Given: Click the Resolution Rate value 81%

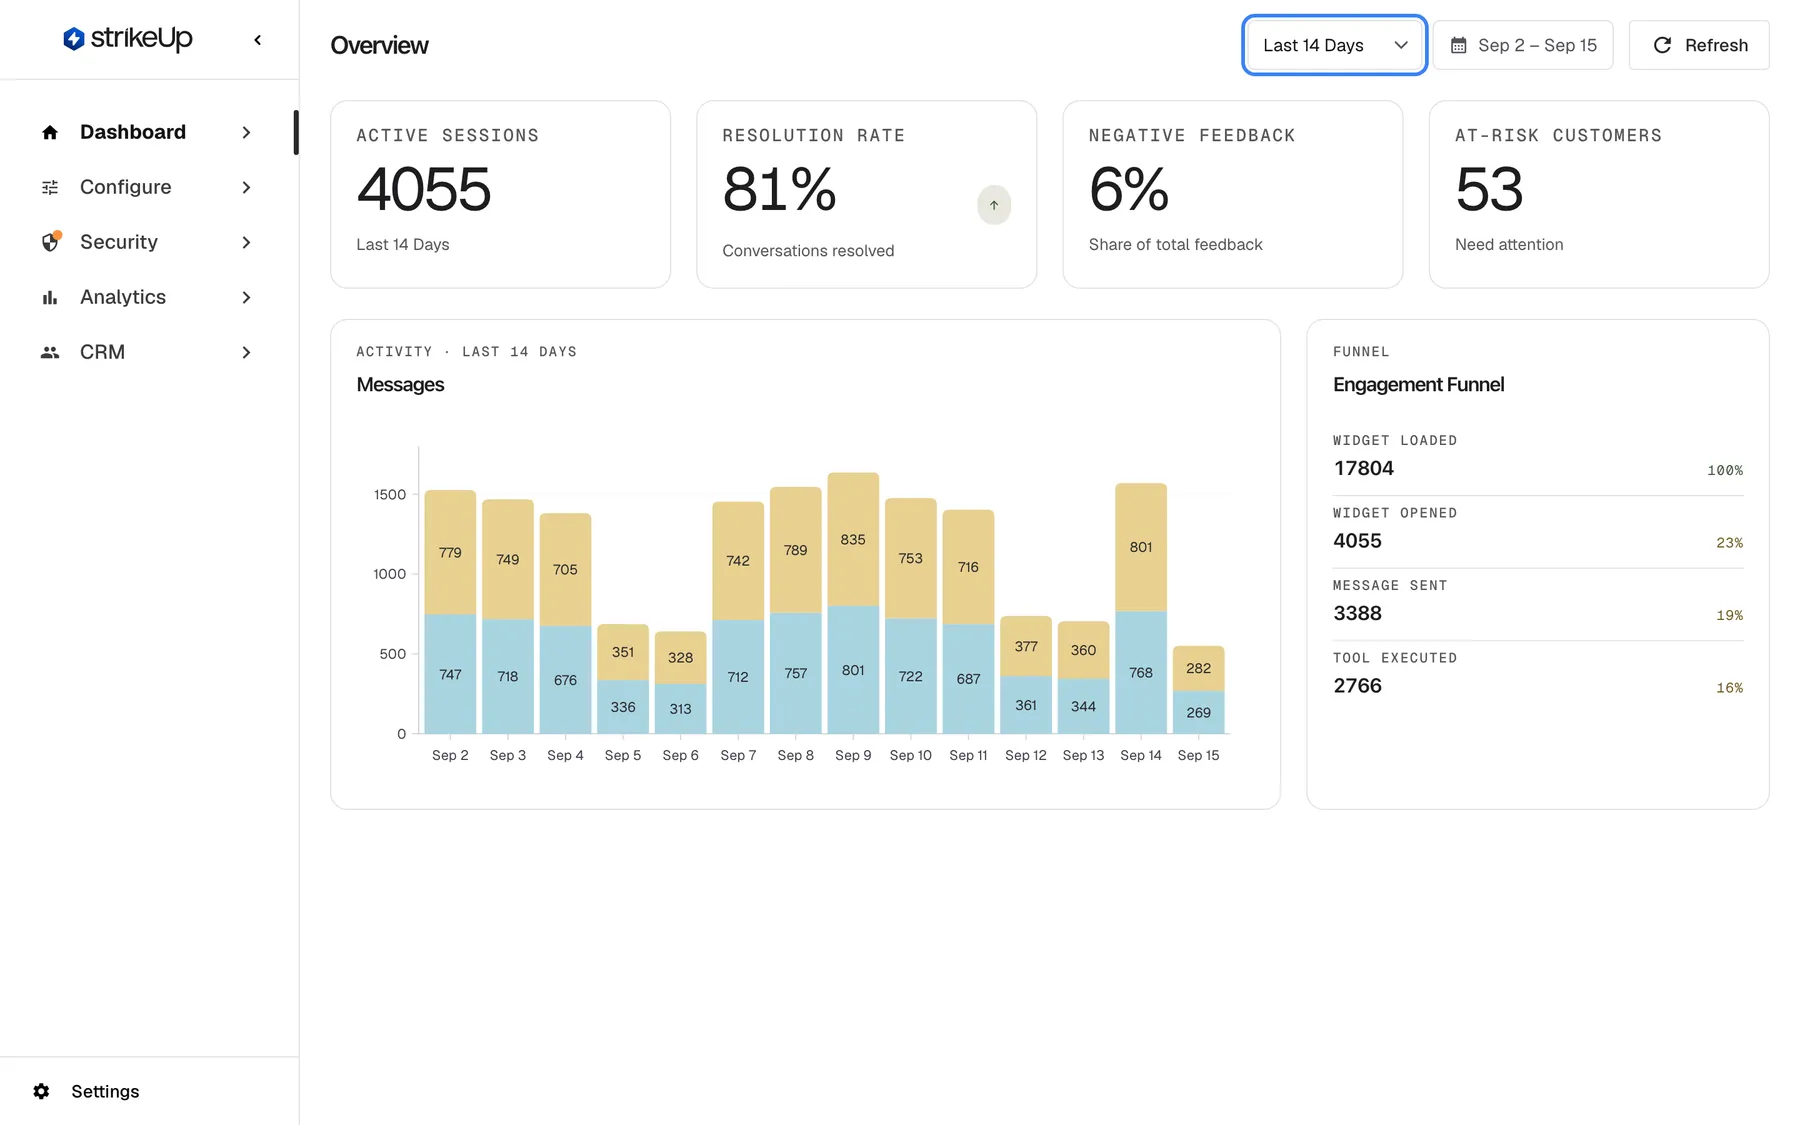Looking at the screenshot, I should [x=779, y=189].
